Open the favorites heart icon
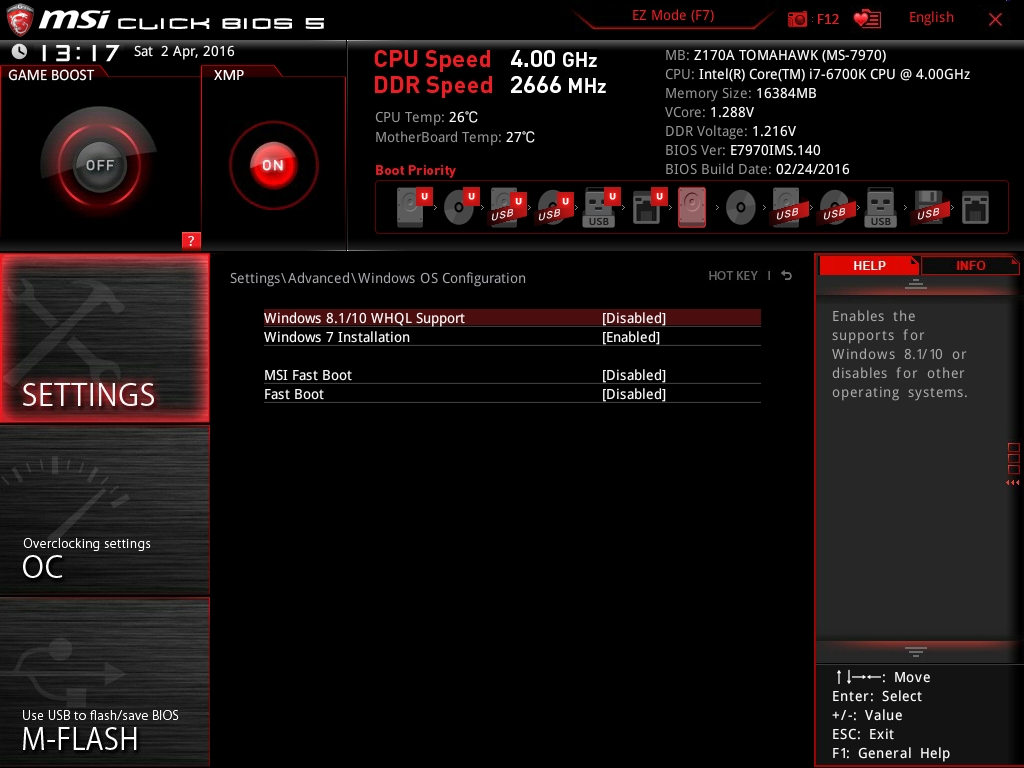 click(867, 19)
